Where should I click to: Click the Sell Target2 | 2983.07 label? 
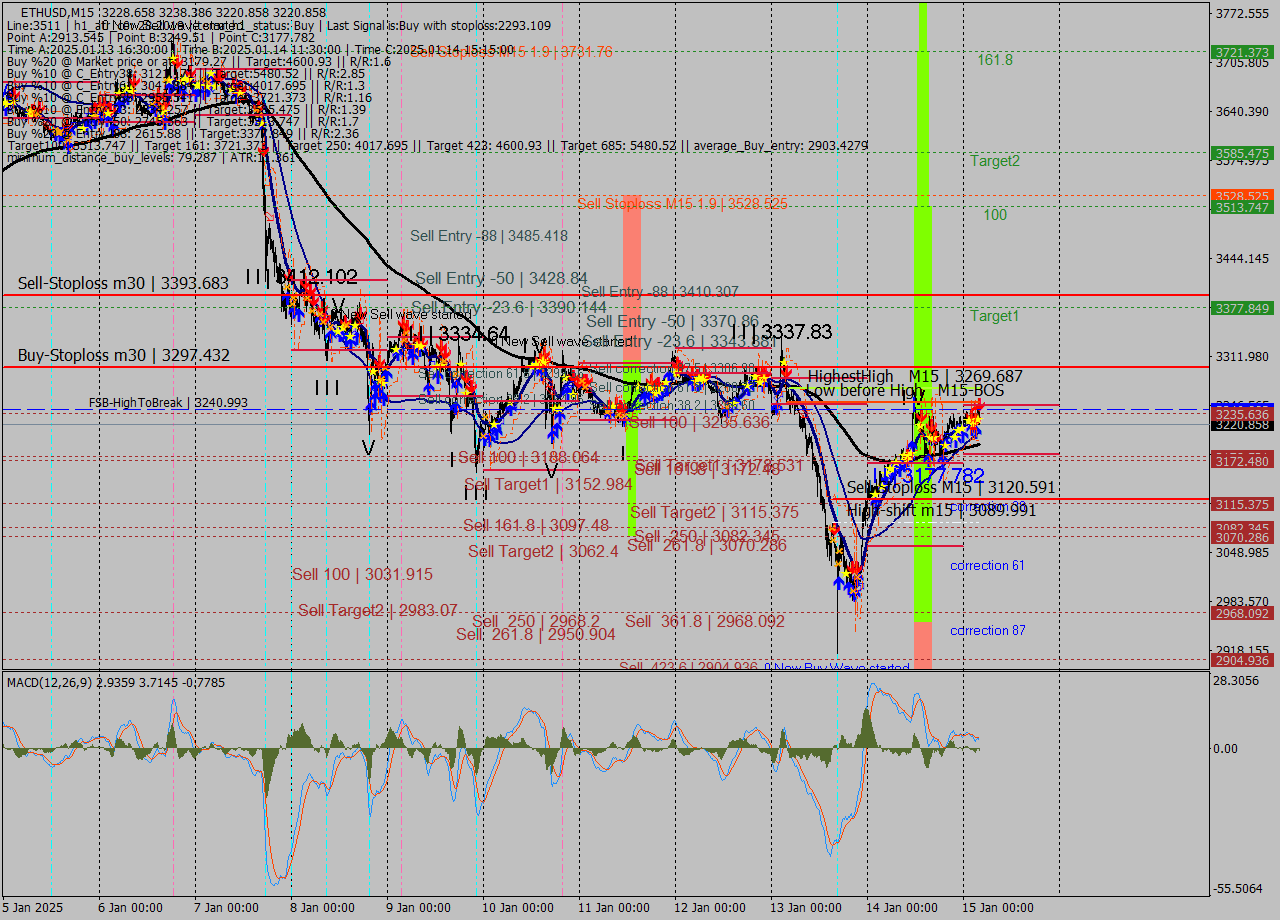point(378,610)
